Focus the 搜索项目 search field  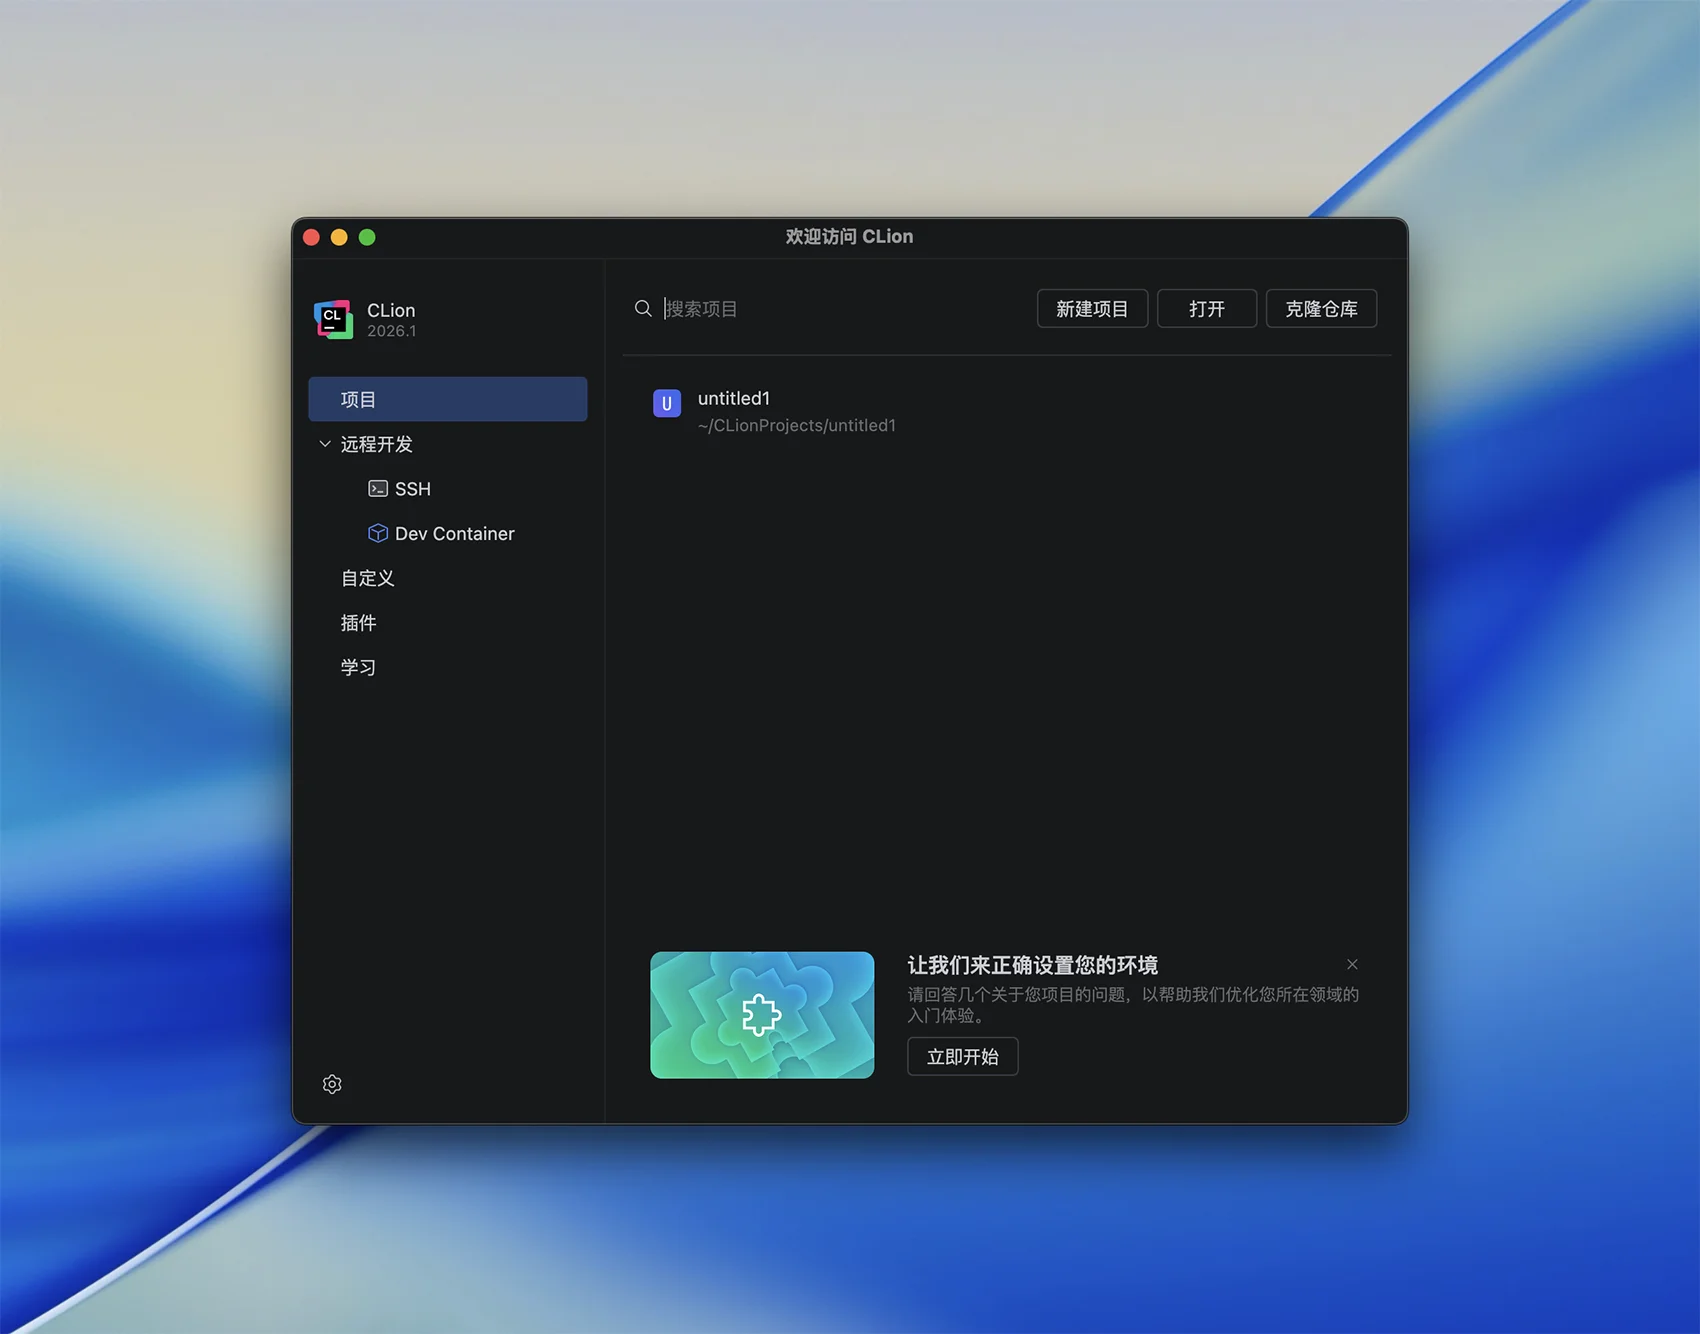(x=840, y=309)
